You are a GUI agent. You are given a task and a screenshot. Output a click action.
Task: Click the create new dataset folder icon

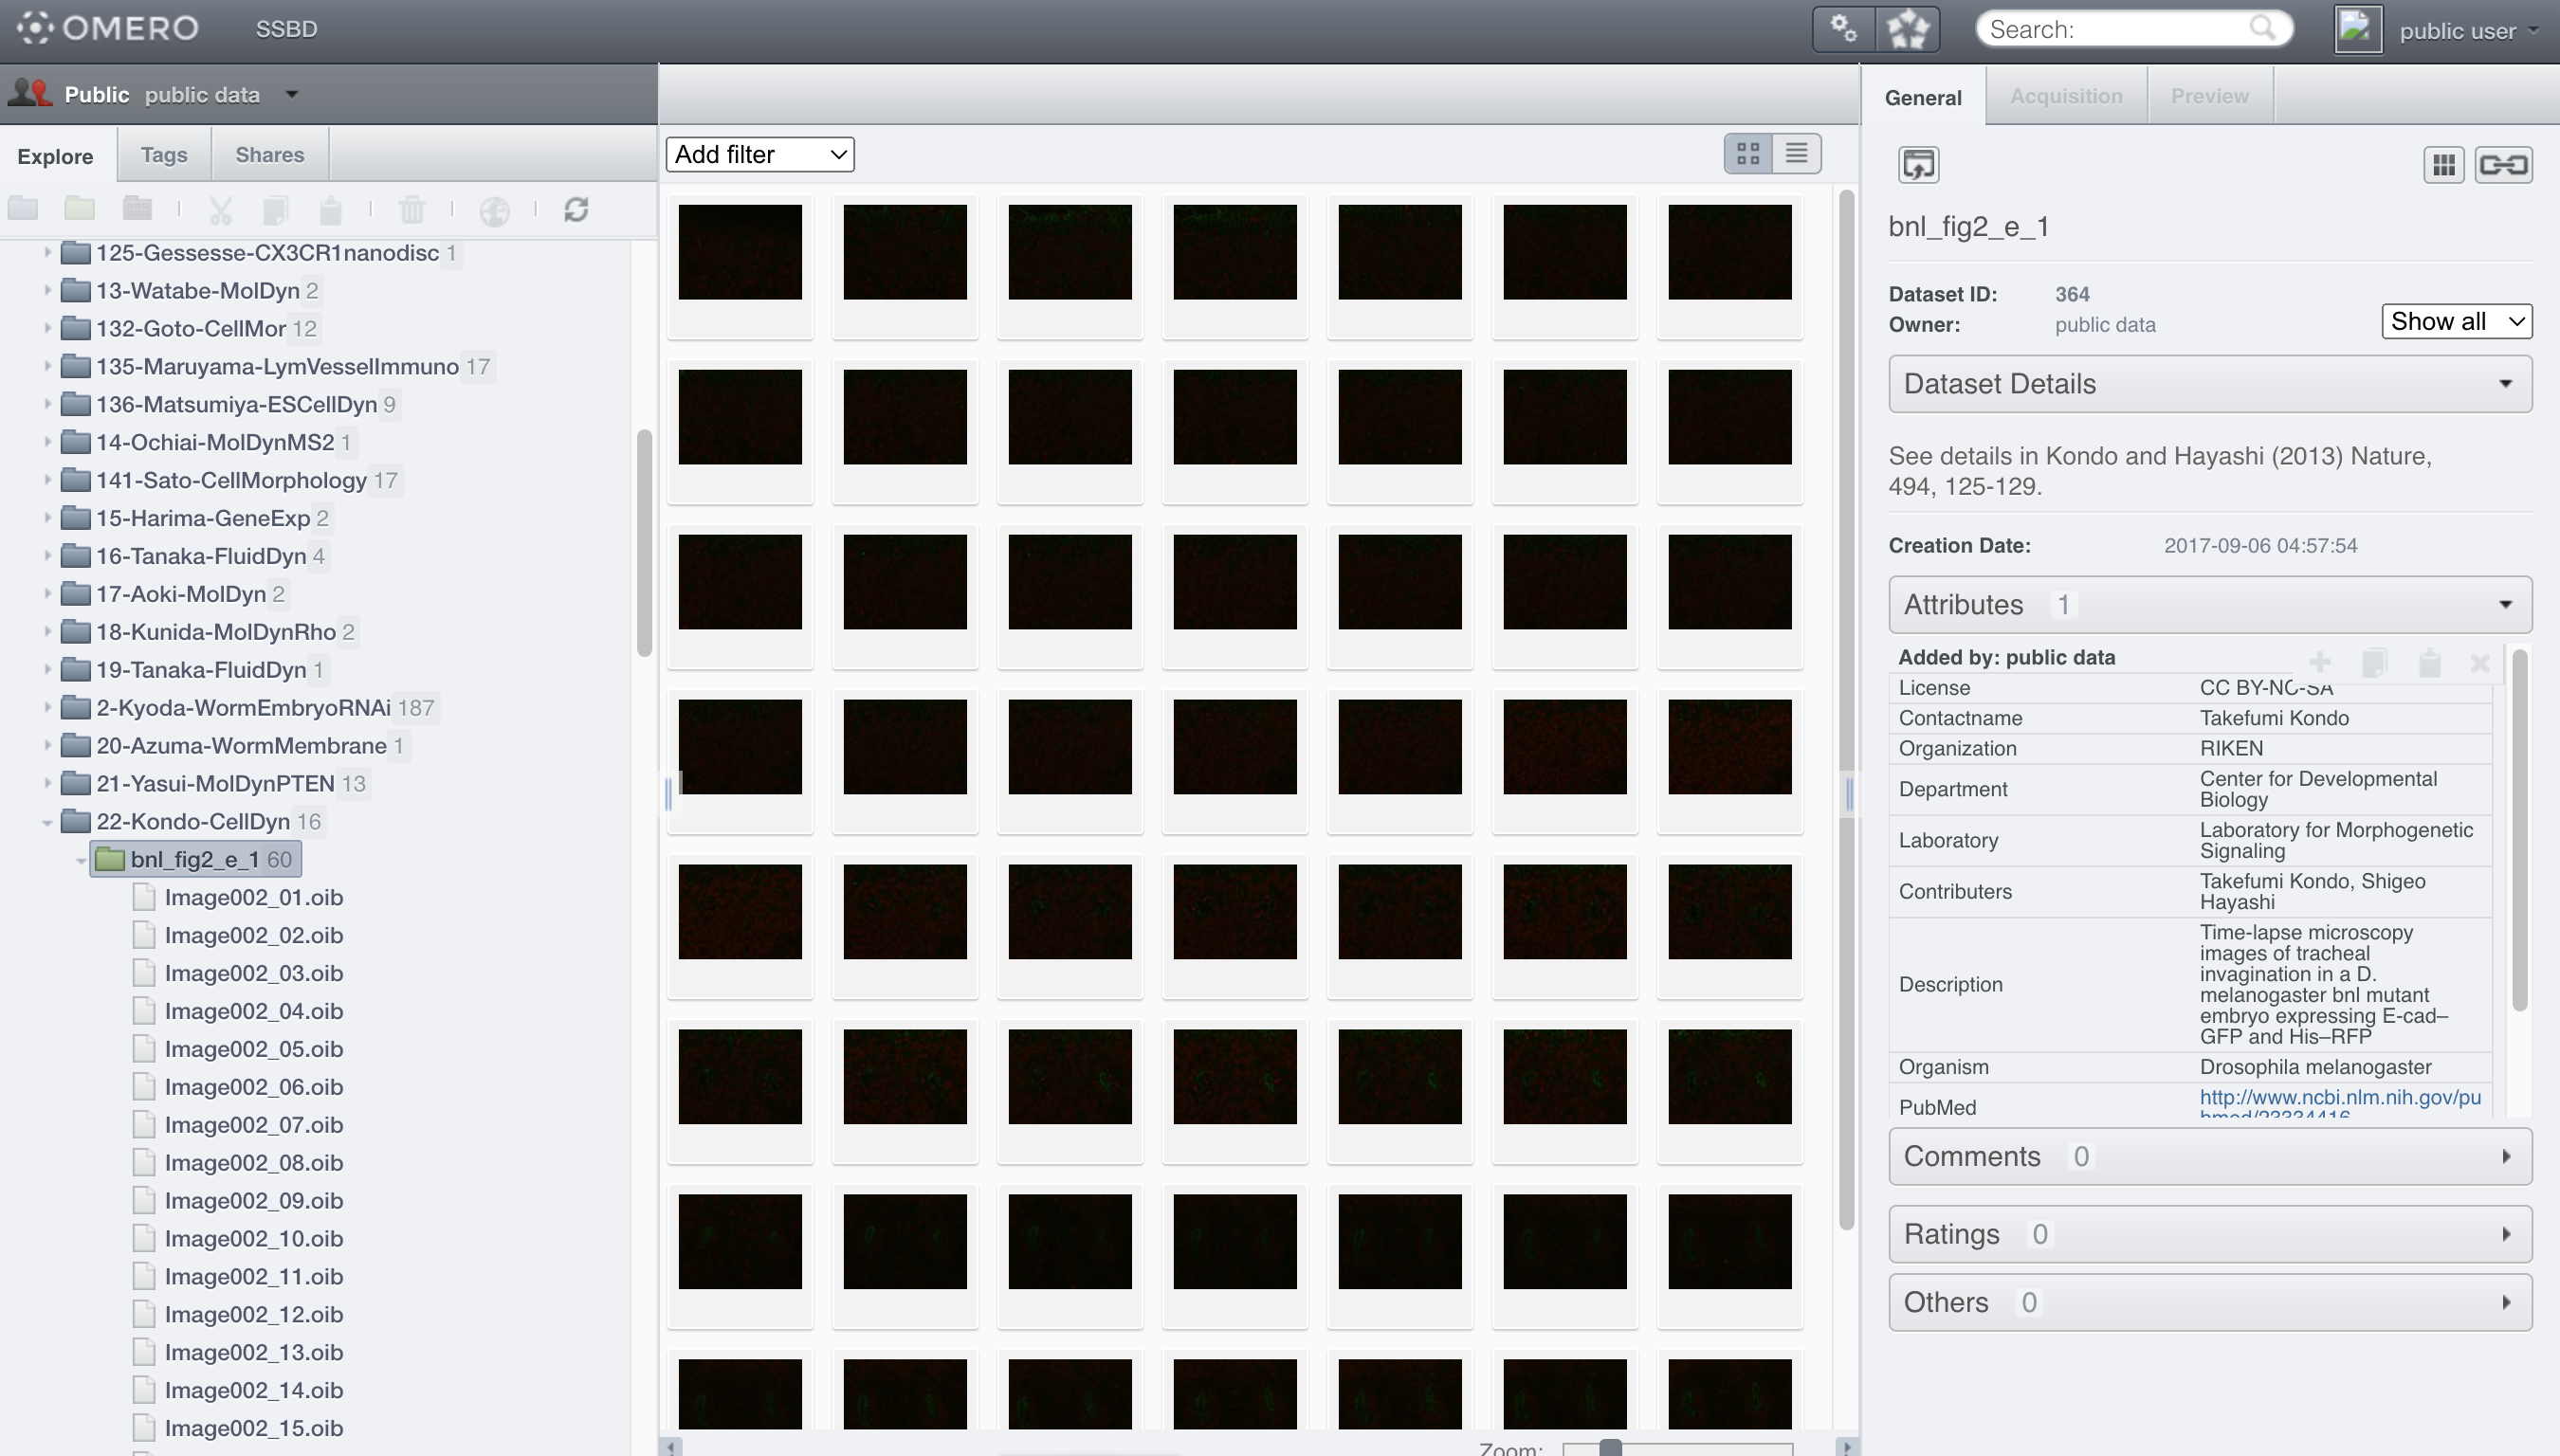tap(79, 209)
